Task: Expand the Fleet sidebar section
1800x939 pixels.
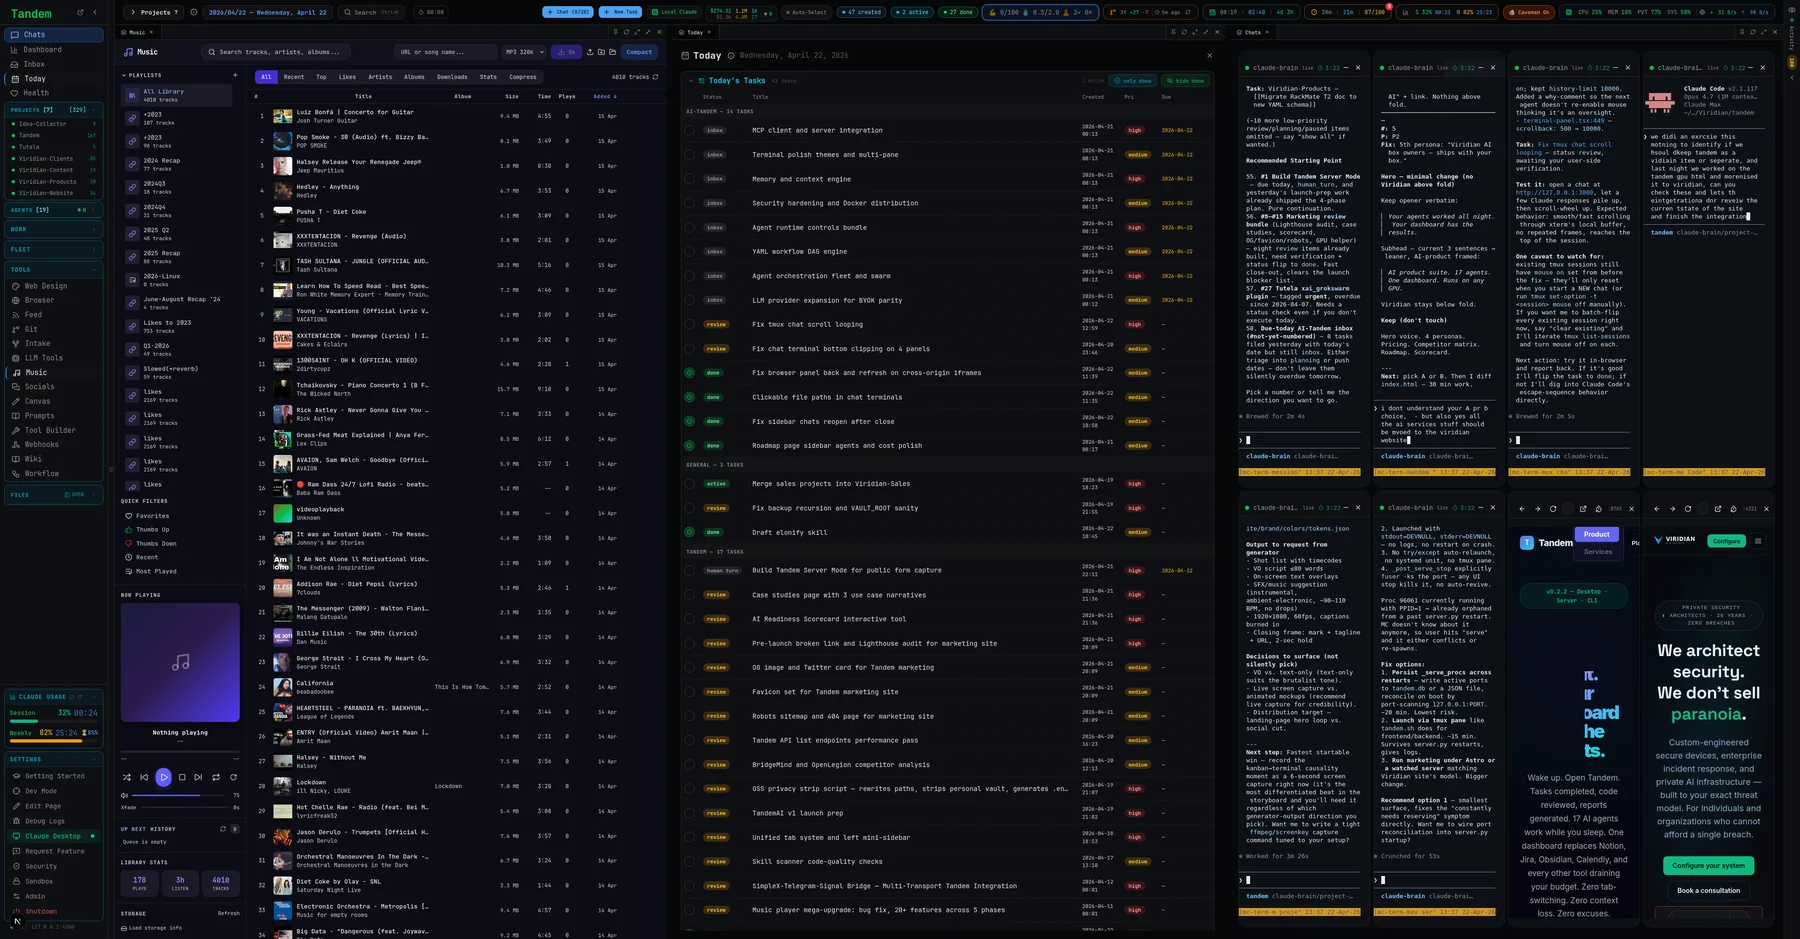Action: pyautogui.click(x=52, y=249)
